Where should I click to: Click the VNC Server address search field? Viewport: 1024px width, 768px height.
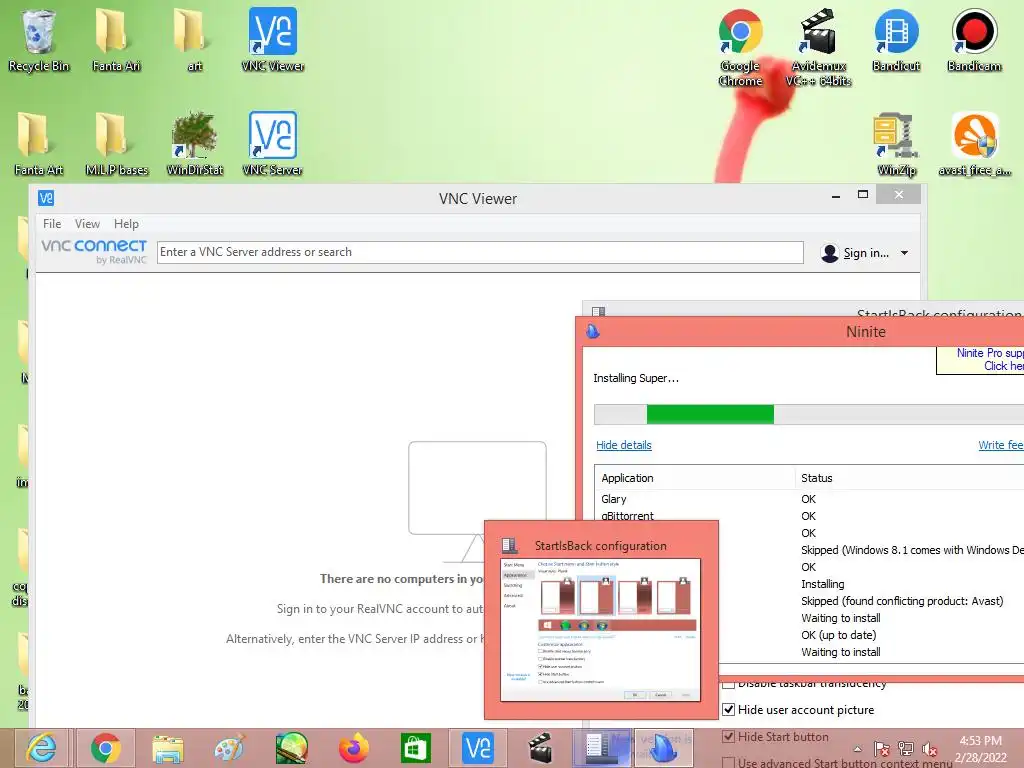click(x=480, y=252)
